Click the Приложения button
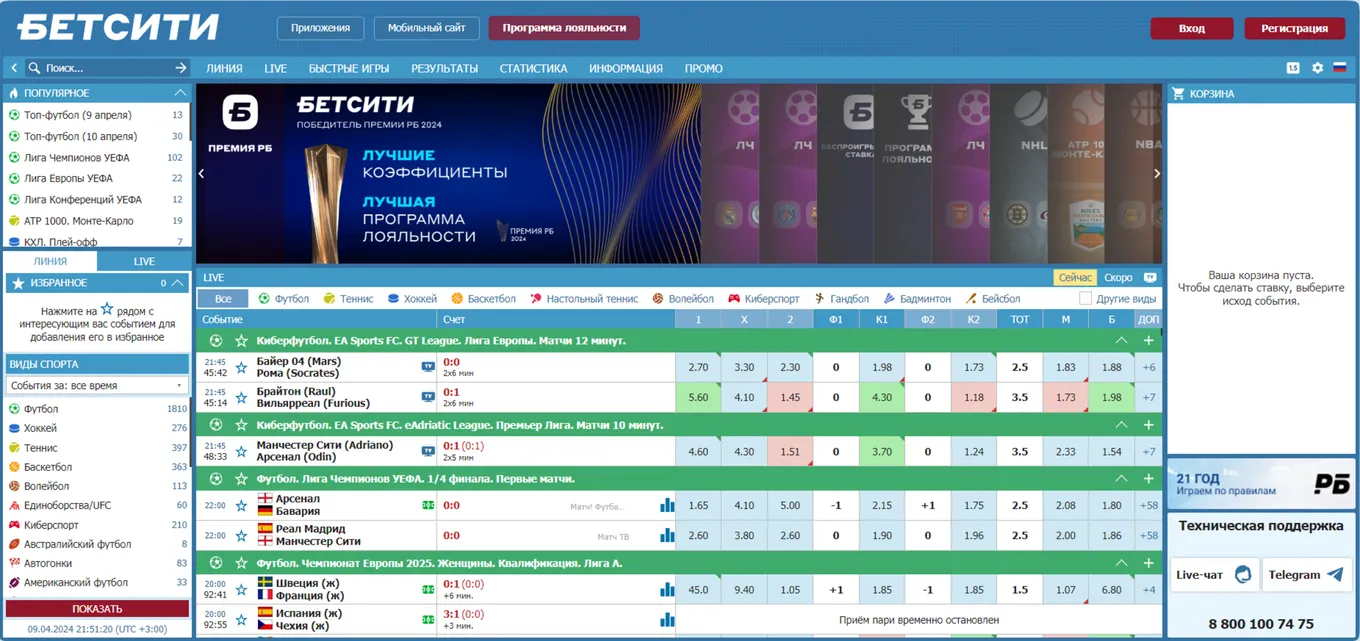 (321, 28)
